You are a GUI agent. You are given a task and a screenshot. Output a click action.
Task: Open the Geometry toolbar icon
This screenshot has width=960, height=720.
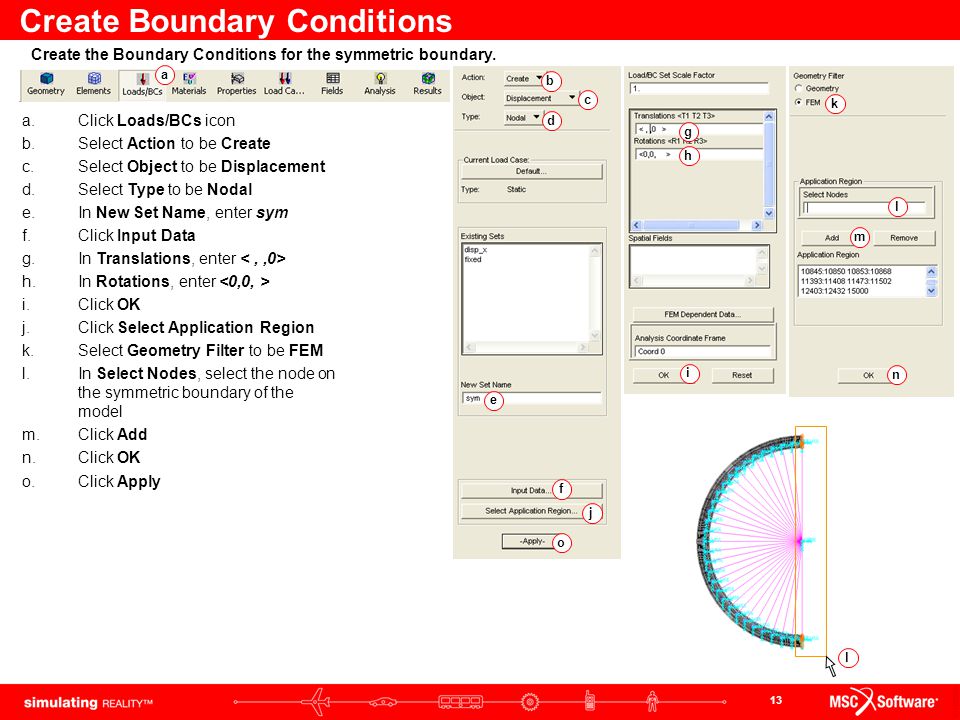point(46,84)
